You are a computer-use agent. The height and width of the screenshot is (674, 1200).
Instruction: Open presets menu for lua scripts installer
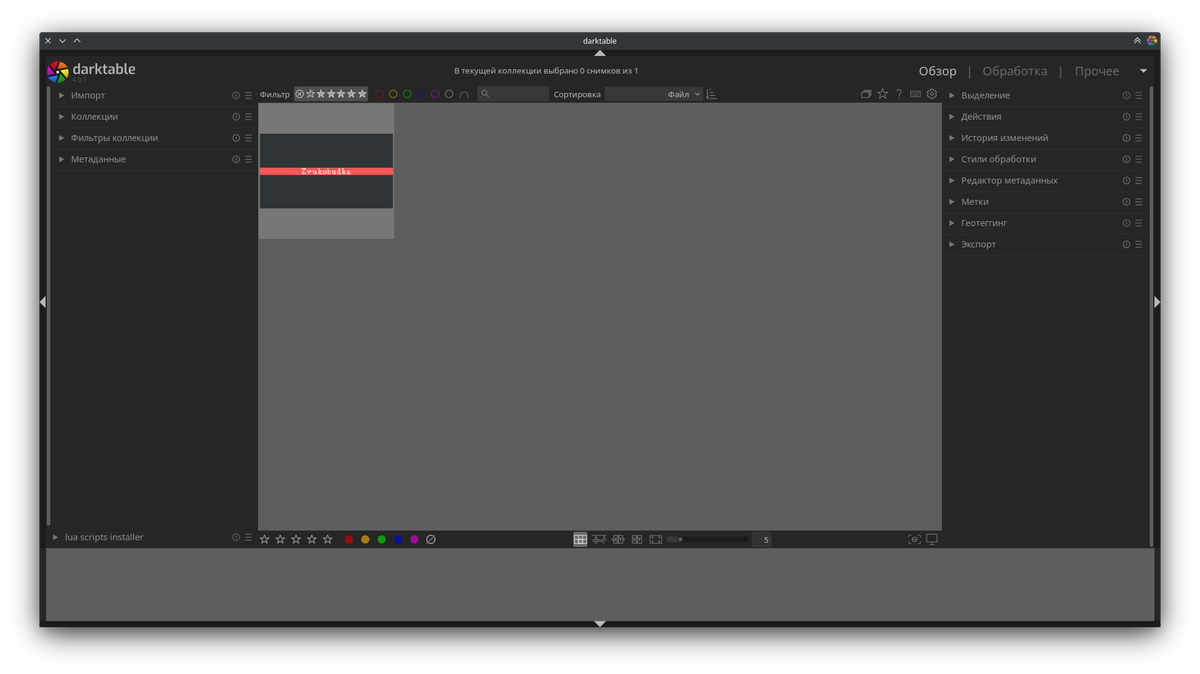pyautogui.click(x=248, y=538)
